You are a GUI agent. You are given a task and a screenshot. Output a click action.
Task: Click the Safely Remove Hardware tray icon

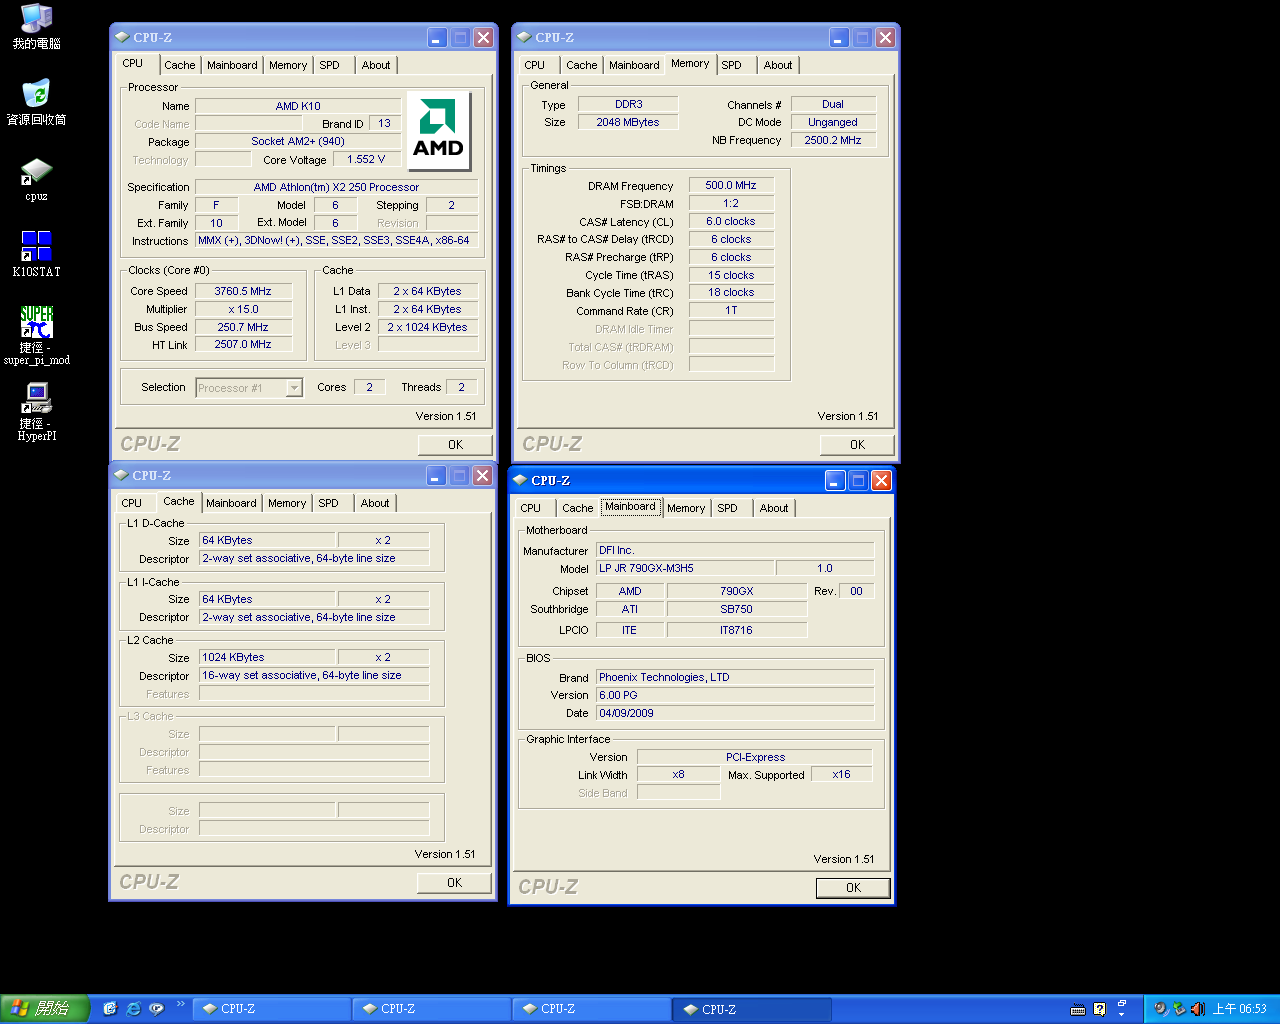(1179, 1009)
